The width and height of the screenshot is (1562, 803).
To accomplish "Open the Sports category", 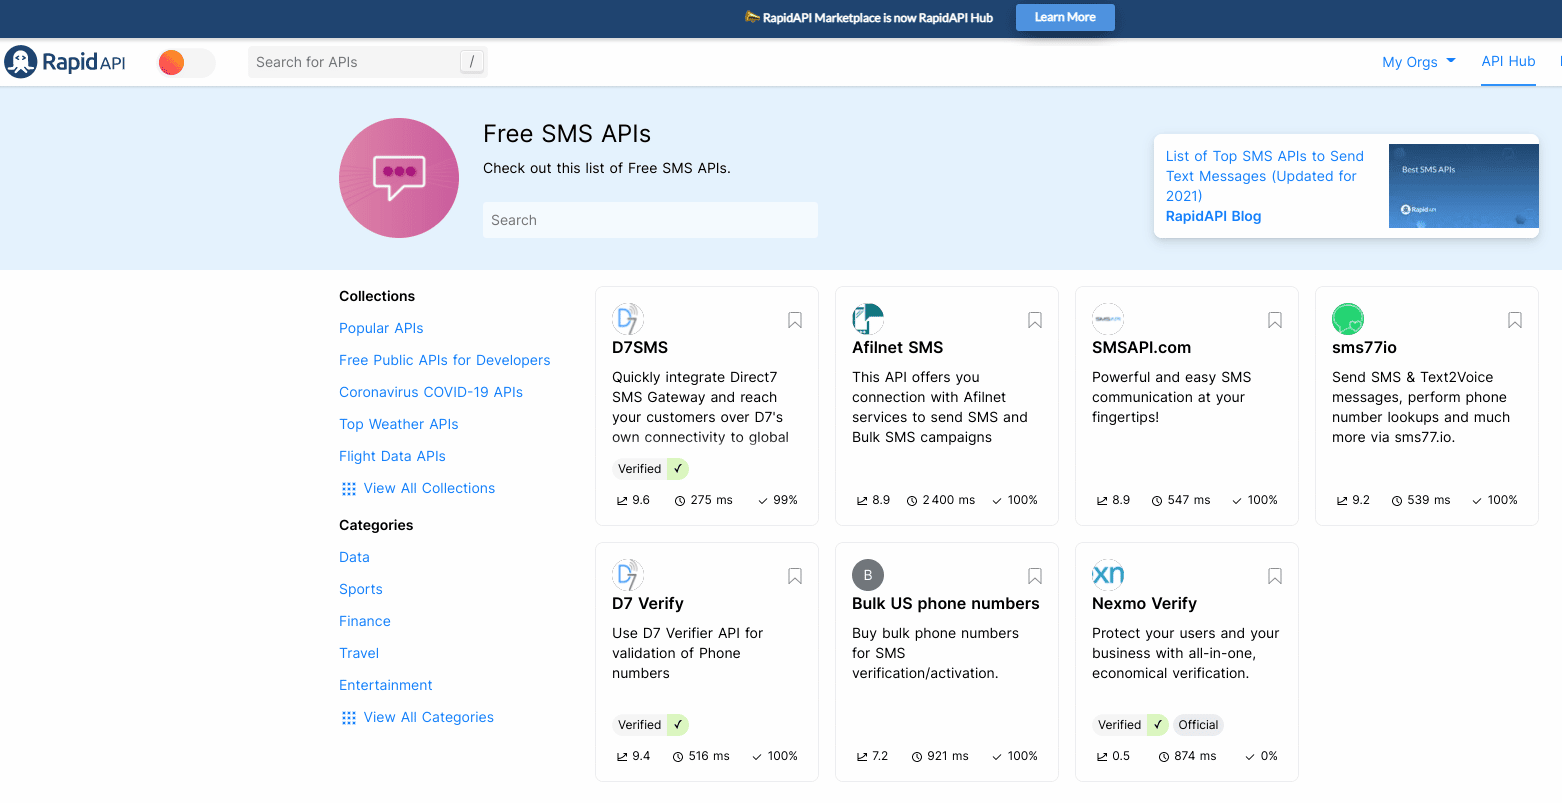I will pyautogui.click(x=361, y=589).
